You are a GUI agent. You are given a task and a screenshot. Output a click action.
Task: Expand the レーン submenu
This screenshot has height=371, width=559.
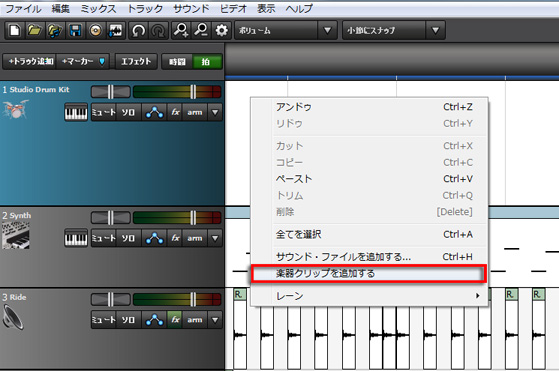pyautogui.click(x=369, y=295)
